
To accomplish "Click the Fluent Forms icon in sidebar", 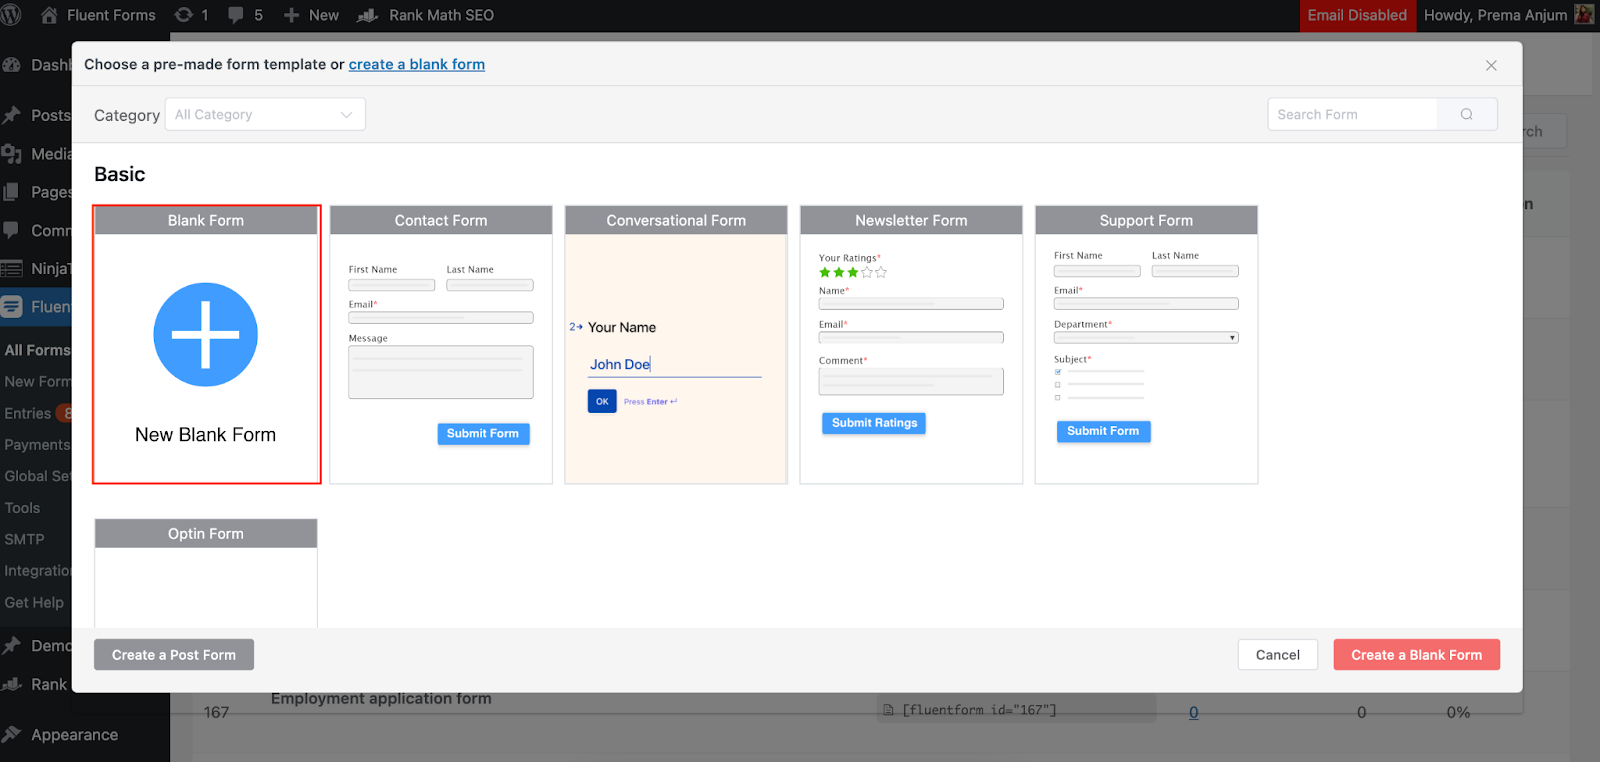I will [x=12, y=307].
